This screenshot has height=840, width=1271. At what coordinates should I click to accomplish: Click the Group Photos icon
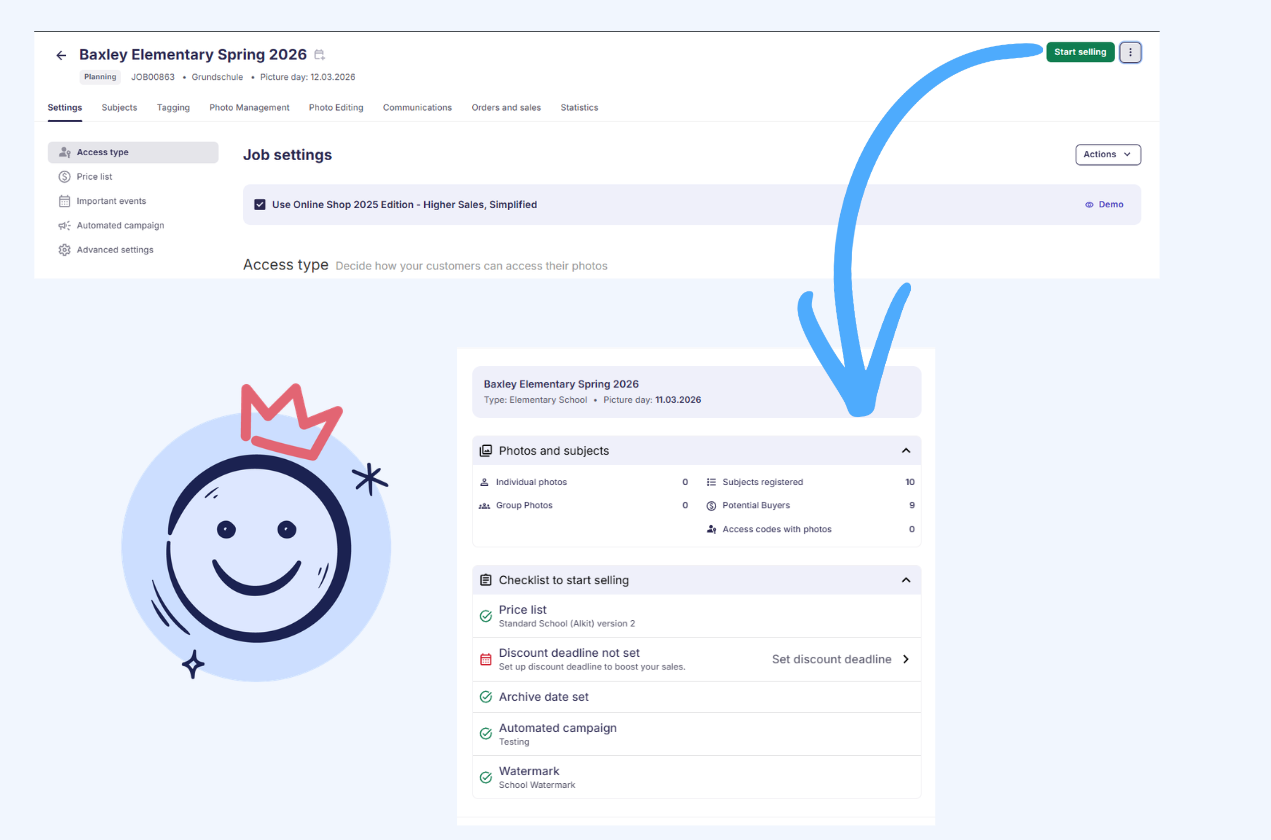(x=485, y=505)
